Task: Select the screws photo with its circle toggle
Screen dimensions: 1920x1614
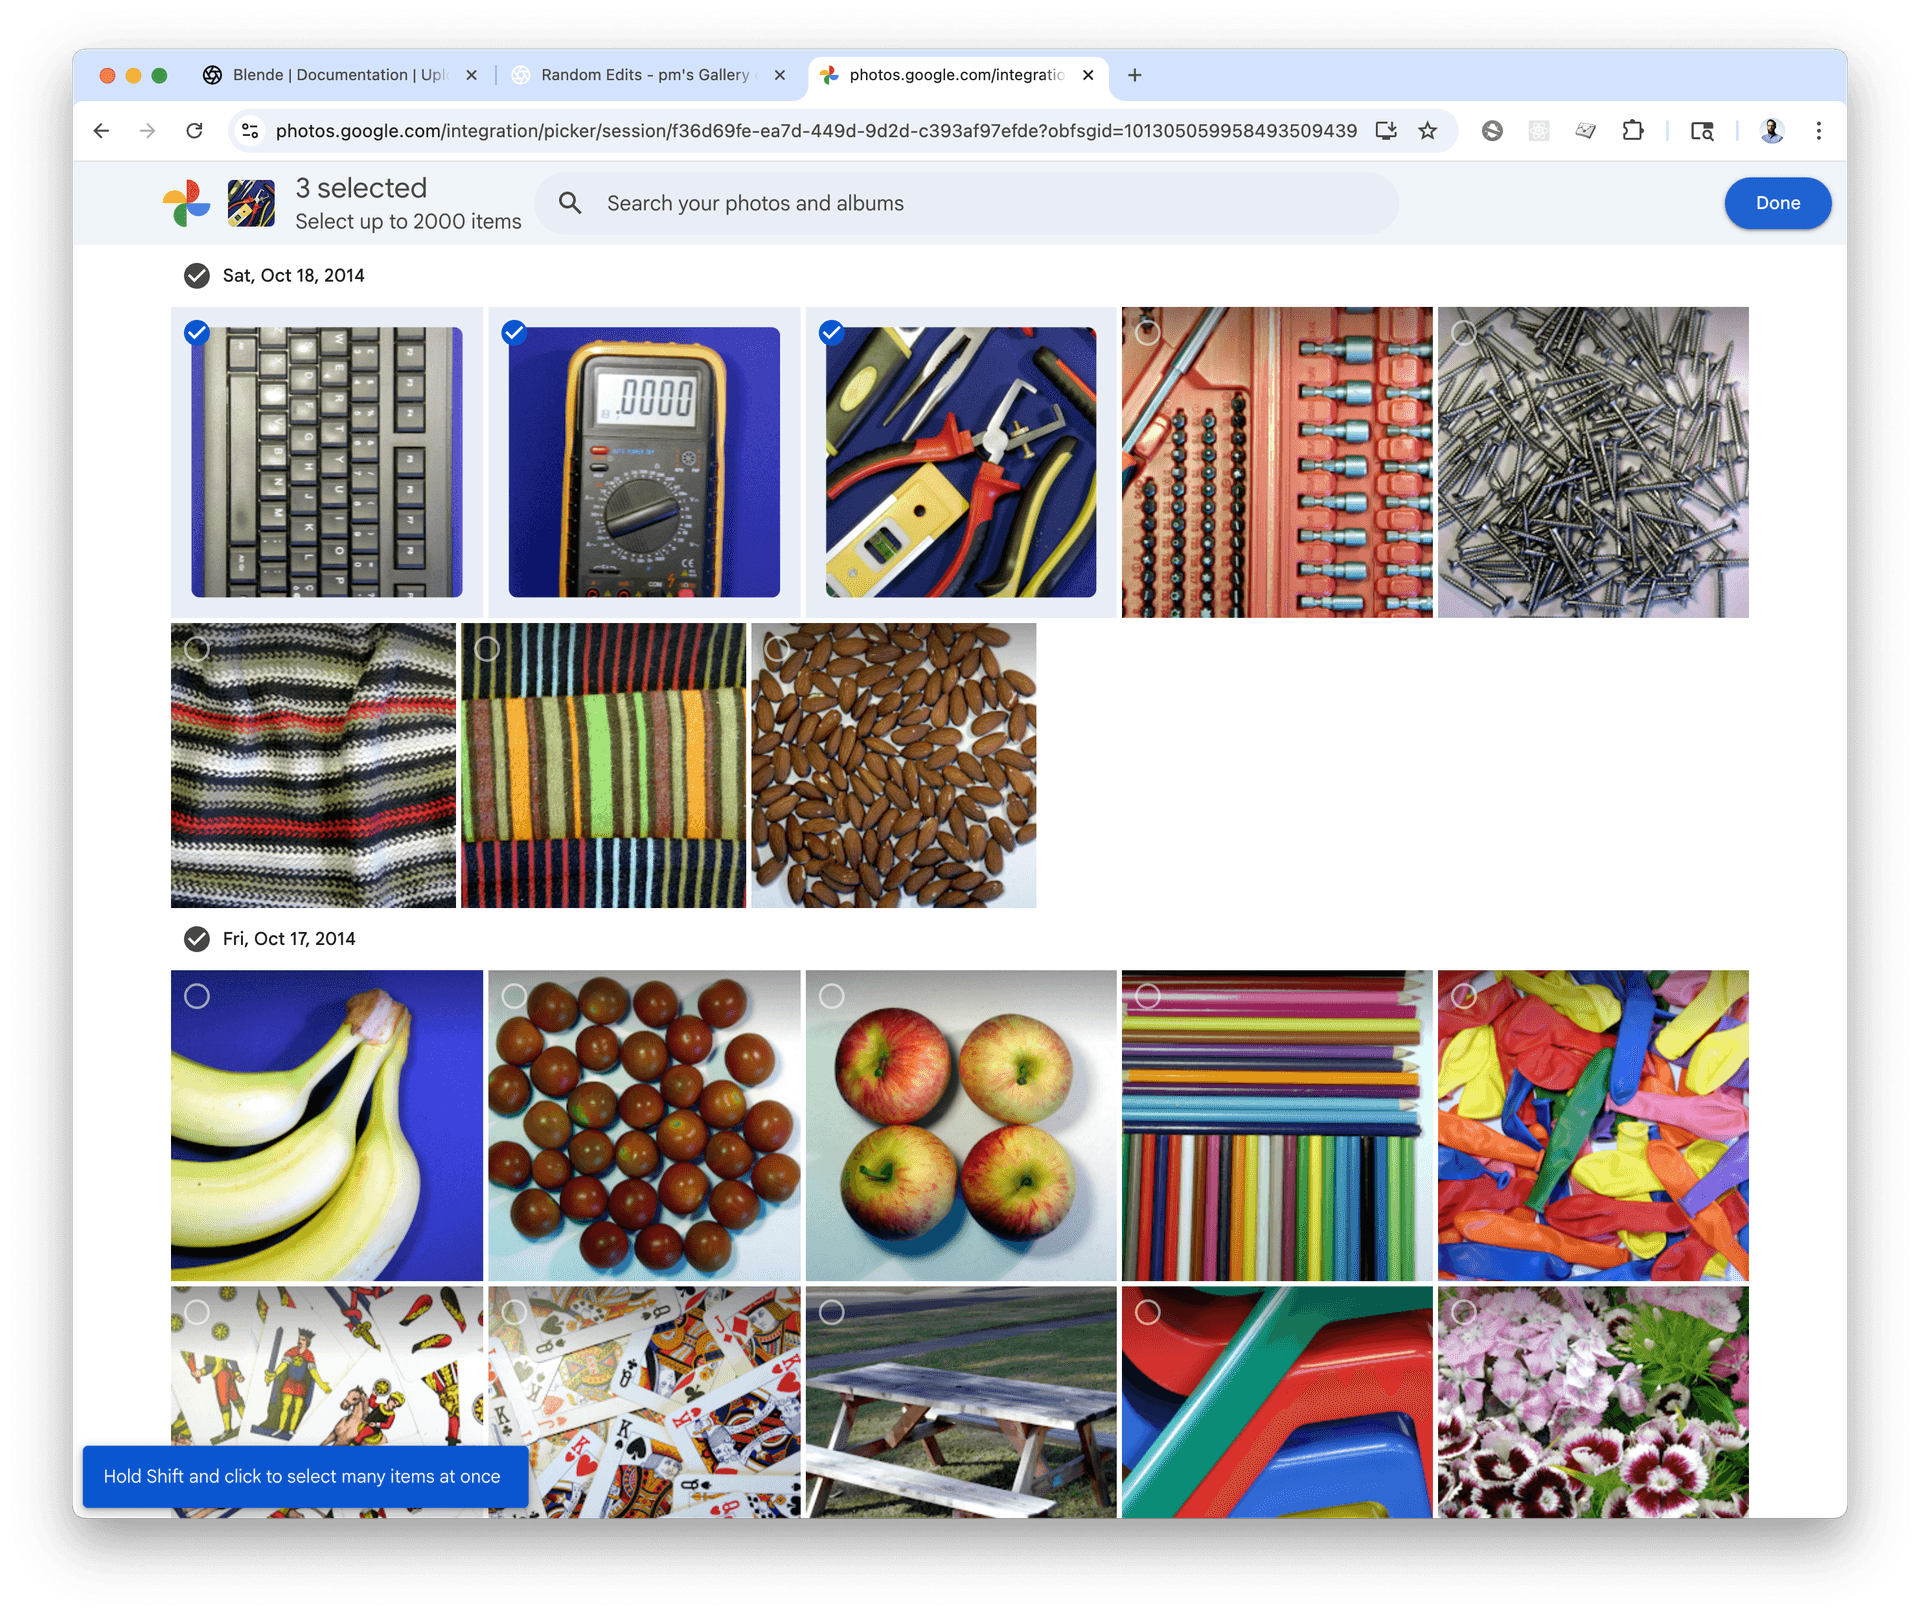Action: 1464,332
